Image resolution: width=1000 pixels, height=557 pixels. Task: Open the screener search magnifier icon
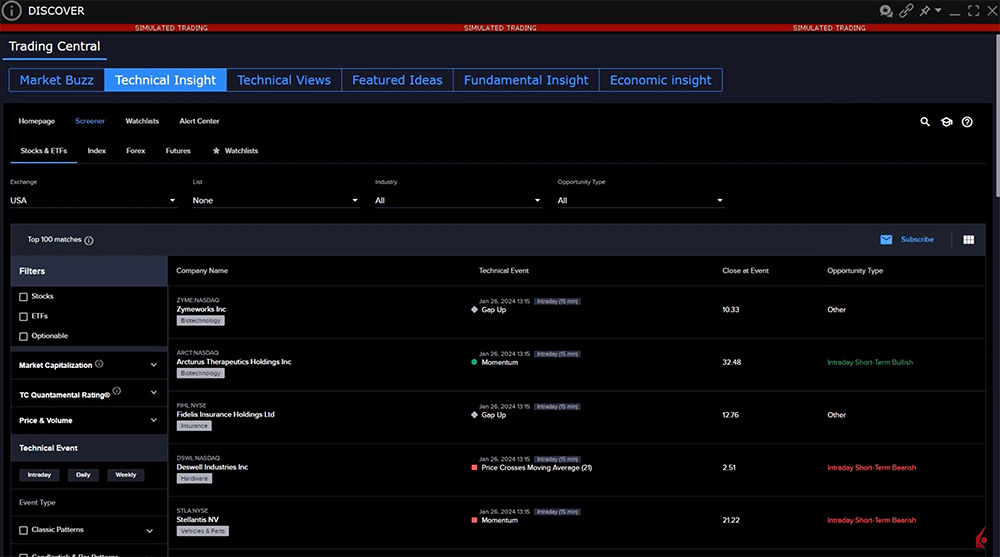925,122
